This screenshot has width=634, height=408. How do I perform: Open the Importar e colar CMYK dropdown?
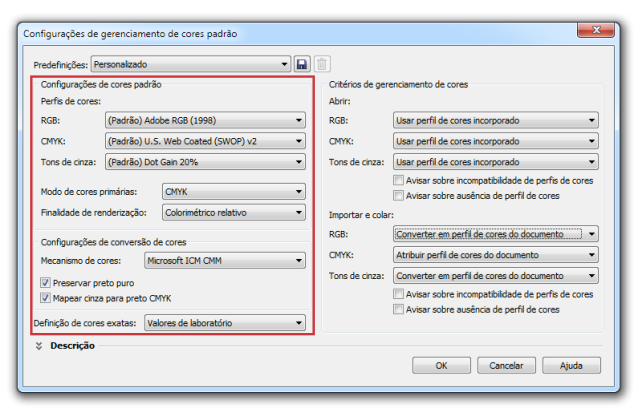tap(496, 255)
